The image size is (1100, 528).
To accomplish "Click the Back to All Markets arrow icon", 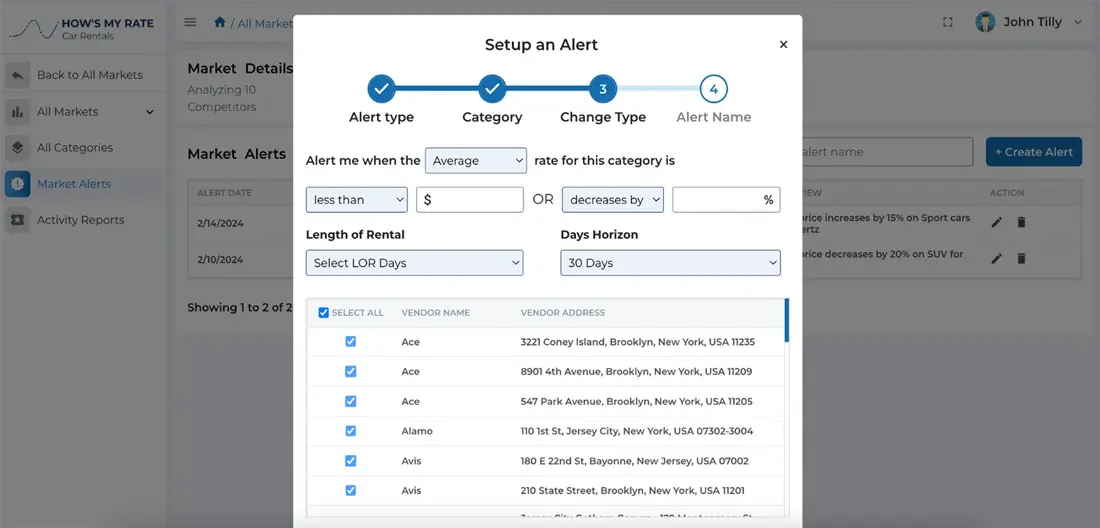I will tap(17, 75).
